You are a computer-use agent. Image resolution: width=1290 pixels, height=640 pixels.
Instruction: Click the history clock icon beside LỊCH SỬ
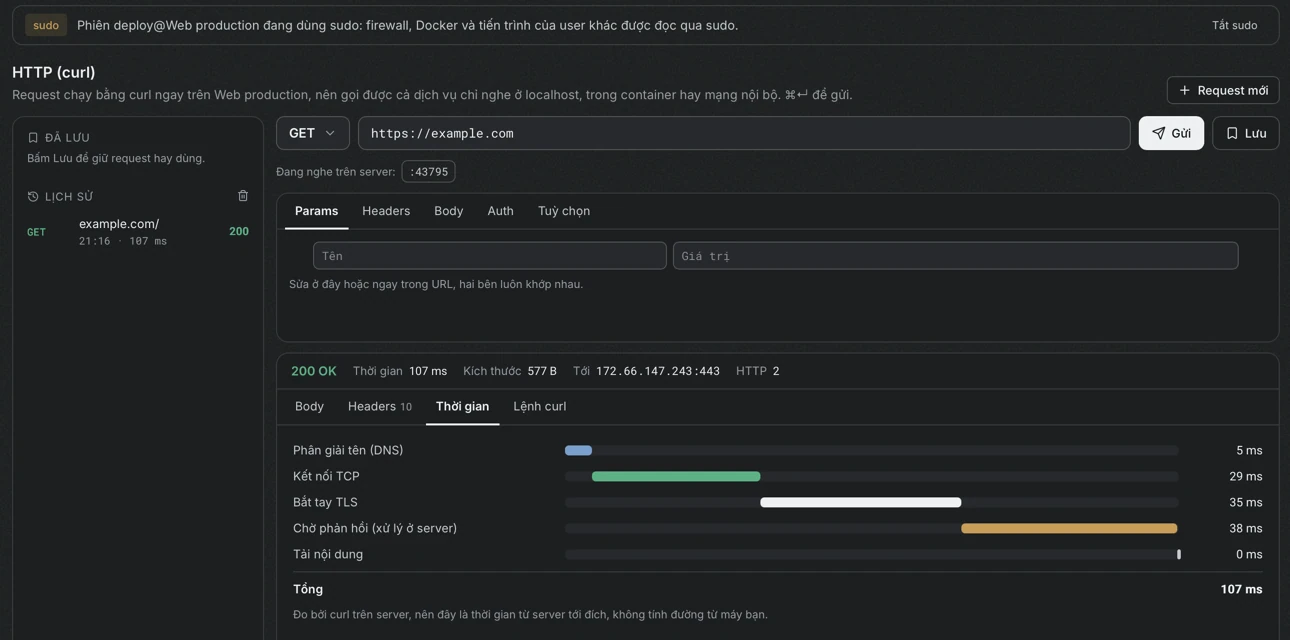33,197
